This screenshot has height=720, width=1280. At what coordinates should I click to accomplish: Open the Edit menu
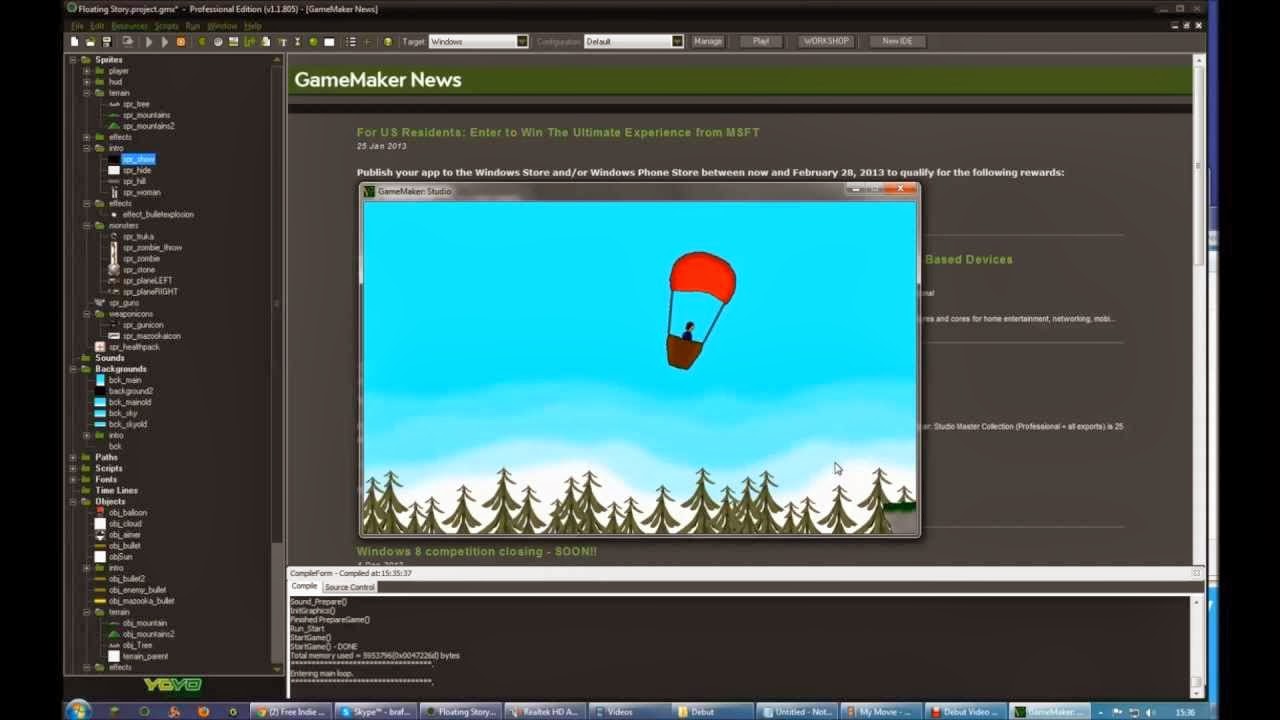(x=97, y=26)
